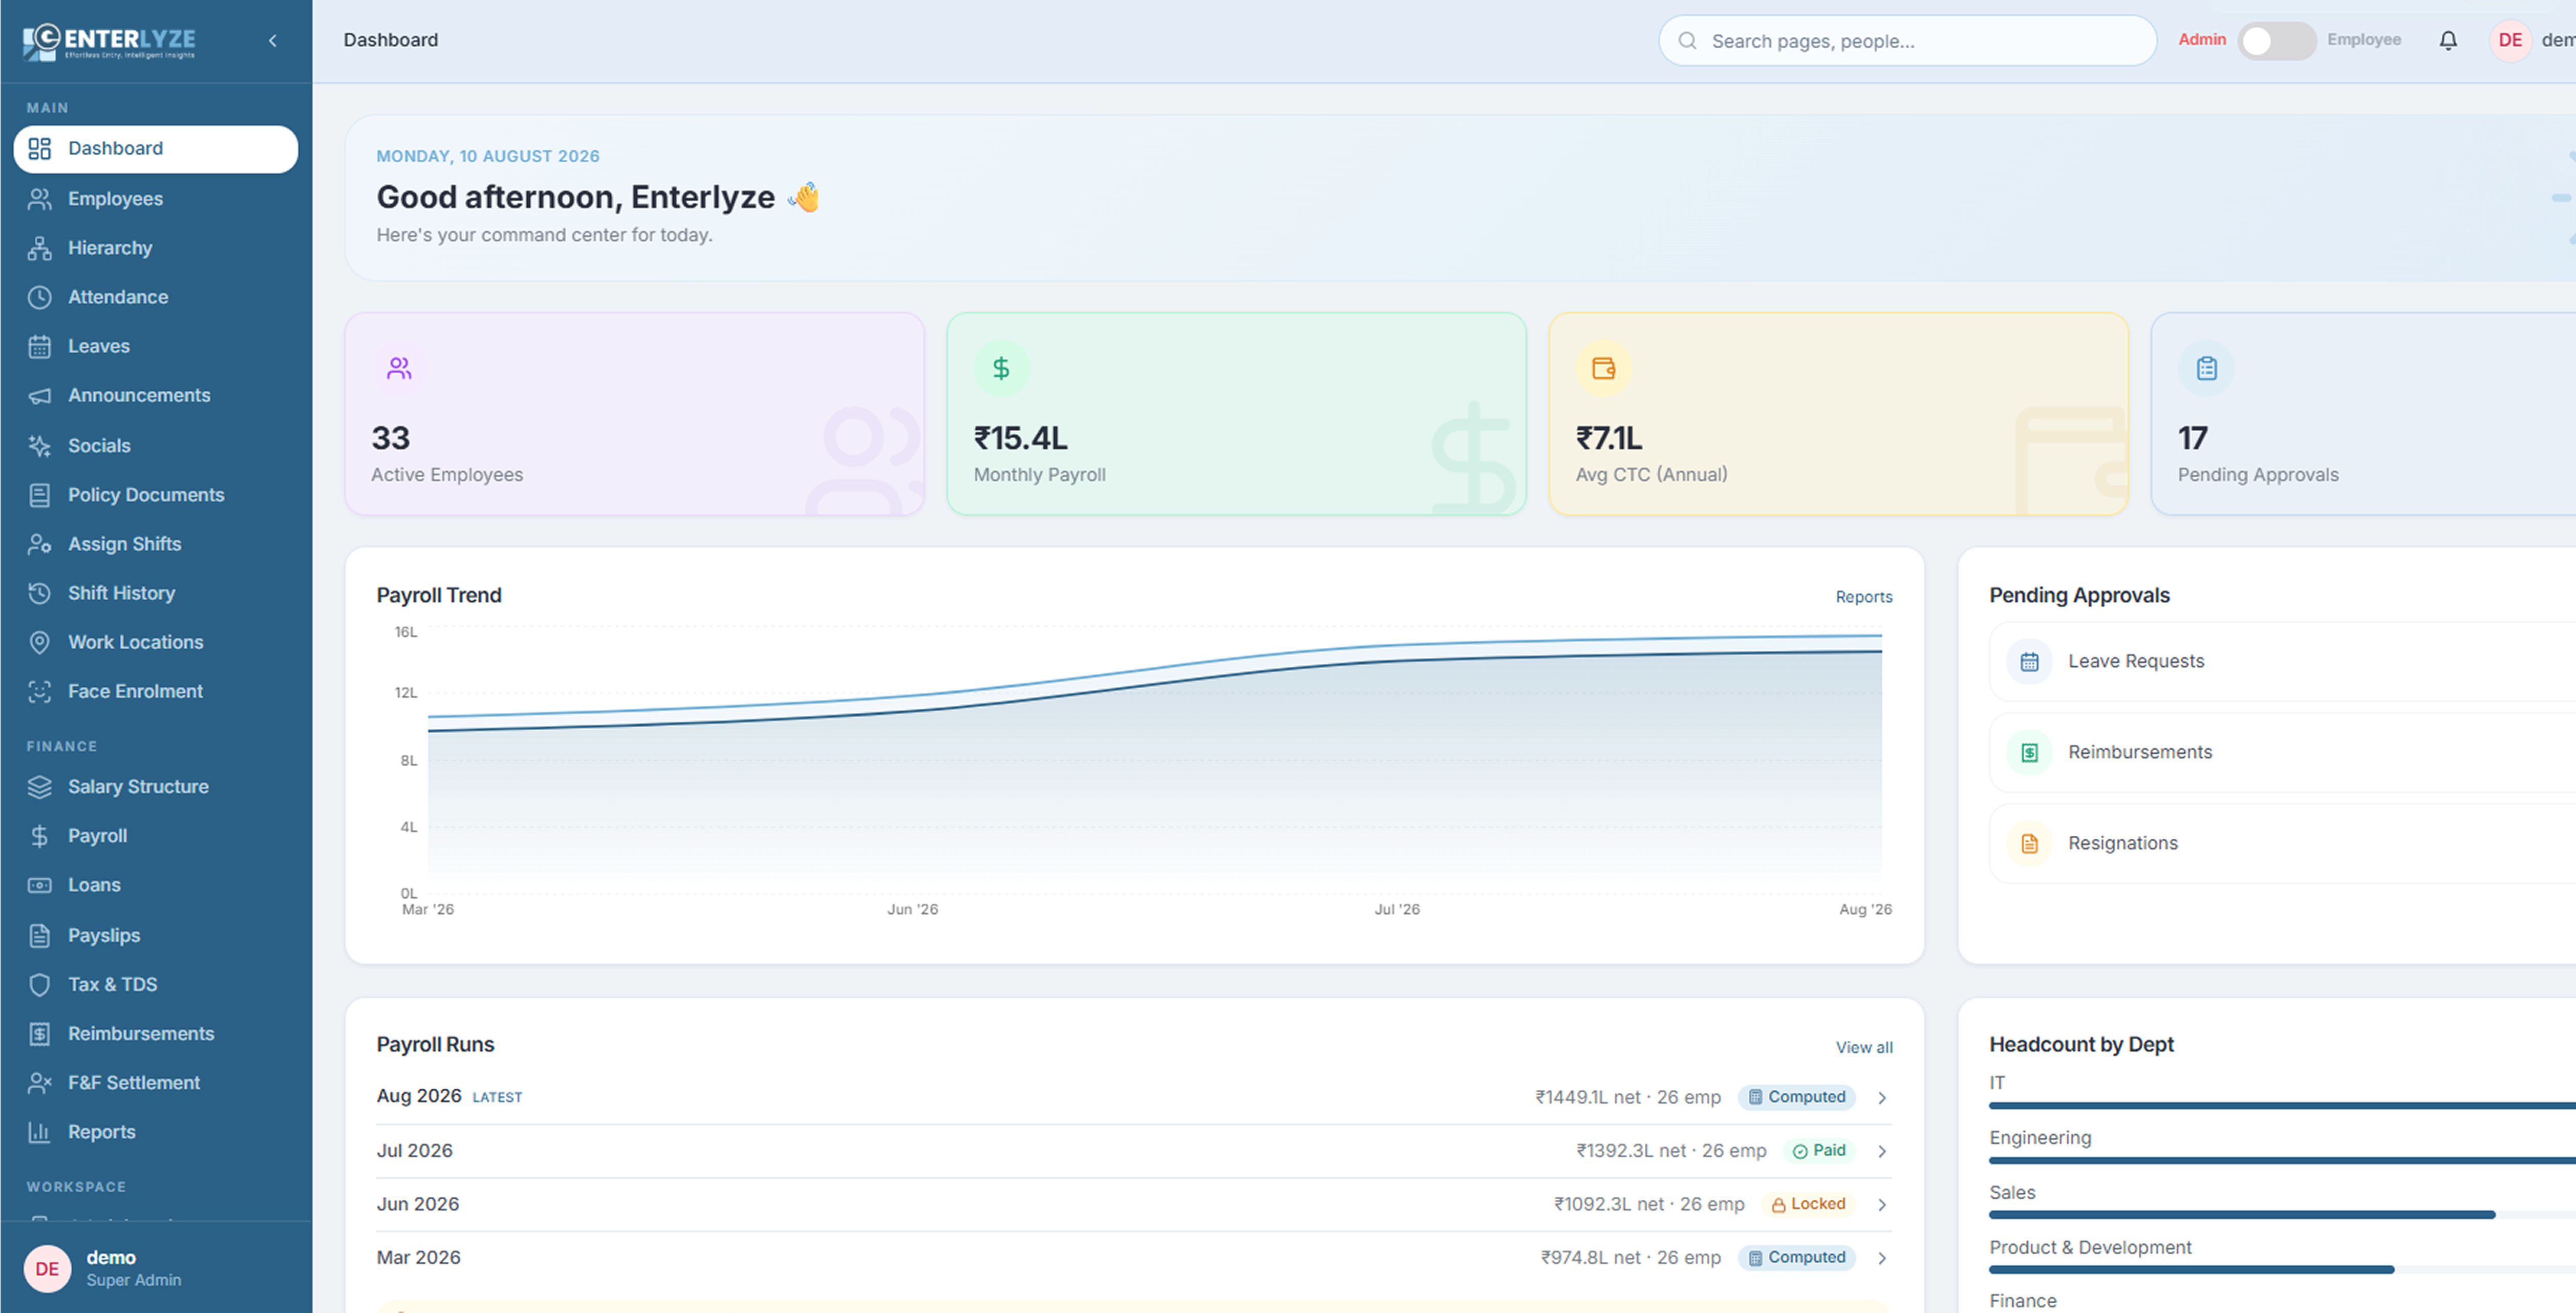Click the ₹1449.1L net · 26 emp text
The width and height of the screenshot is (2576, 1313).
click(x=1627, y=1097)
